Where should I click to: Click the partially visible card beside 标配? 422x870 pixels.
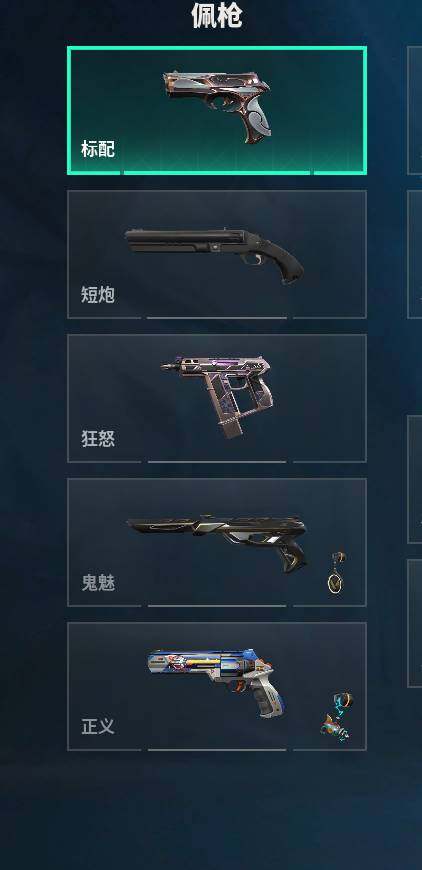415,110
